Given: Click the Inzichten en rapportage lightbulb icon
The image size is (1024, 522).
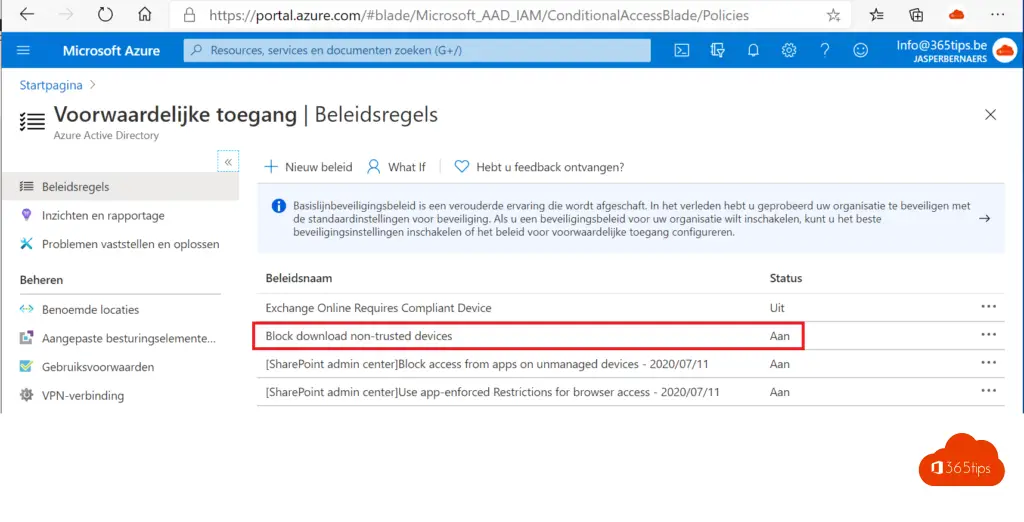Looking at the screenshot, I should [x=26, y=215].
